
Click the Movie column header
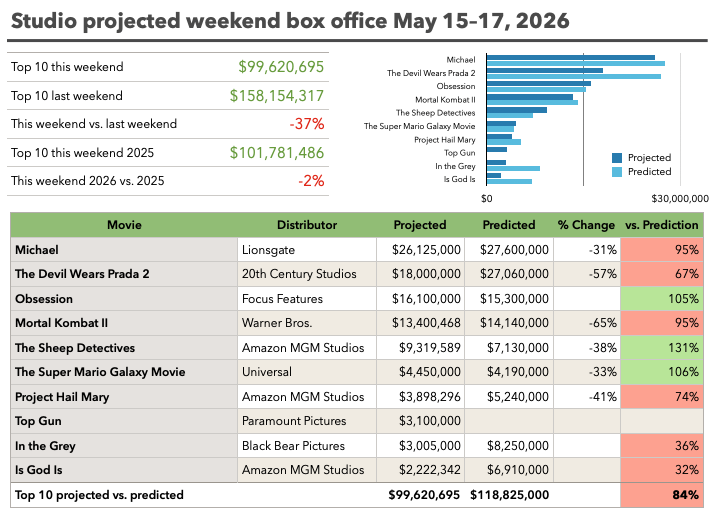[124, 225]
